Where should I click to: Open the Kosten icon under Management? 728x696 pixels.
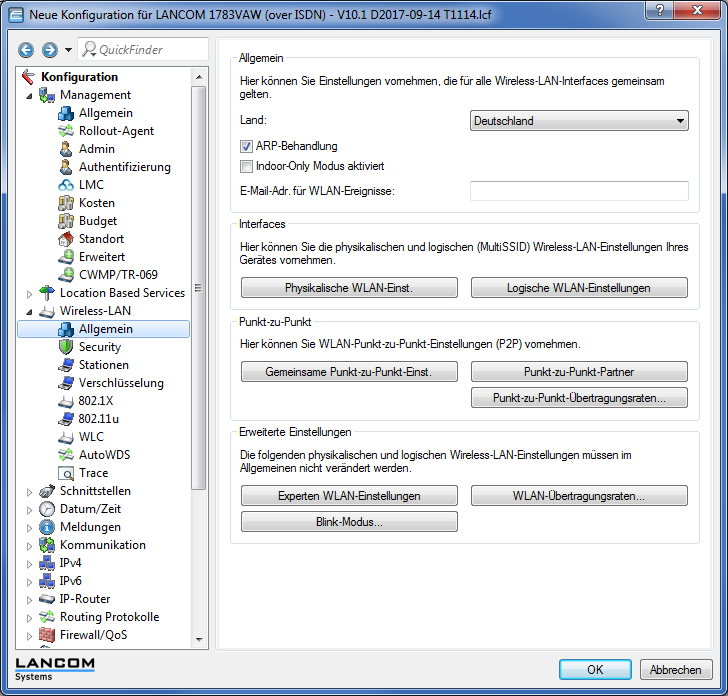click(x=66, y=203)
